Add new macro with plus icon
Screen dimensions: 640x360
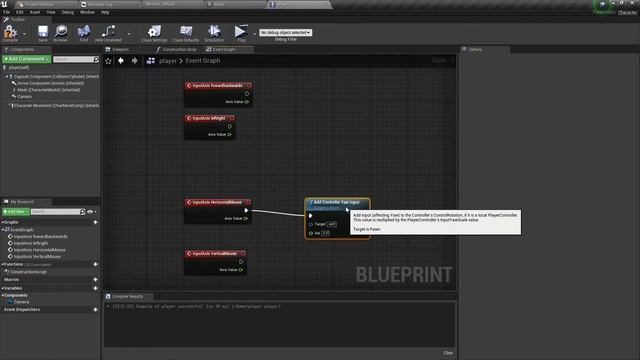click(96, 280)
